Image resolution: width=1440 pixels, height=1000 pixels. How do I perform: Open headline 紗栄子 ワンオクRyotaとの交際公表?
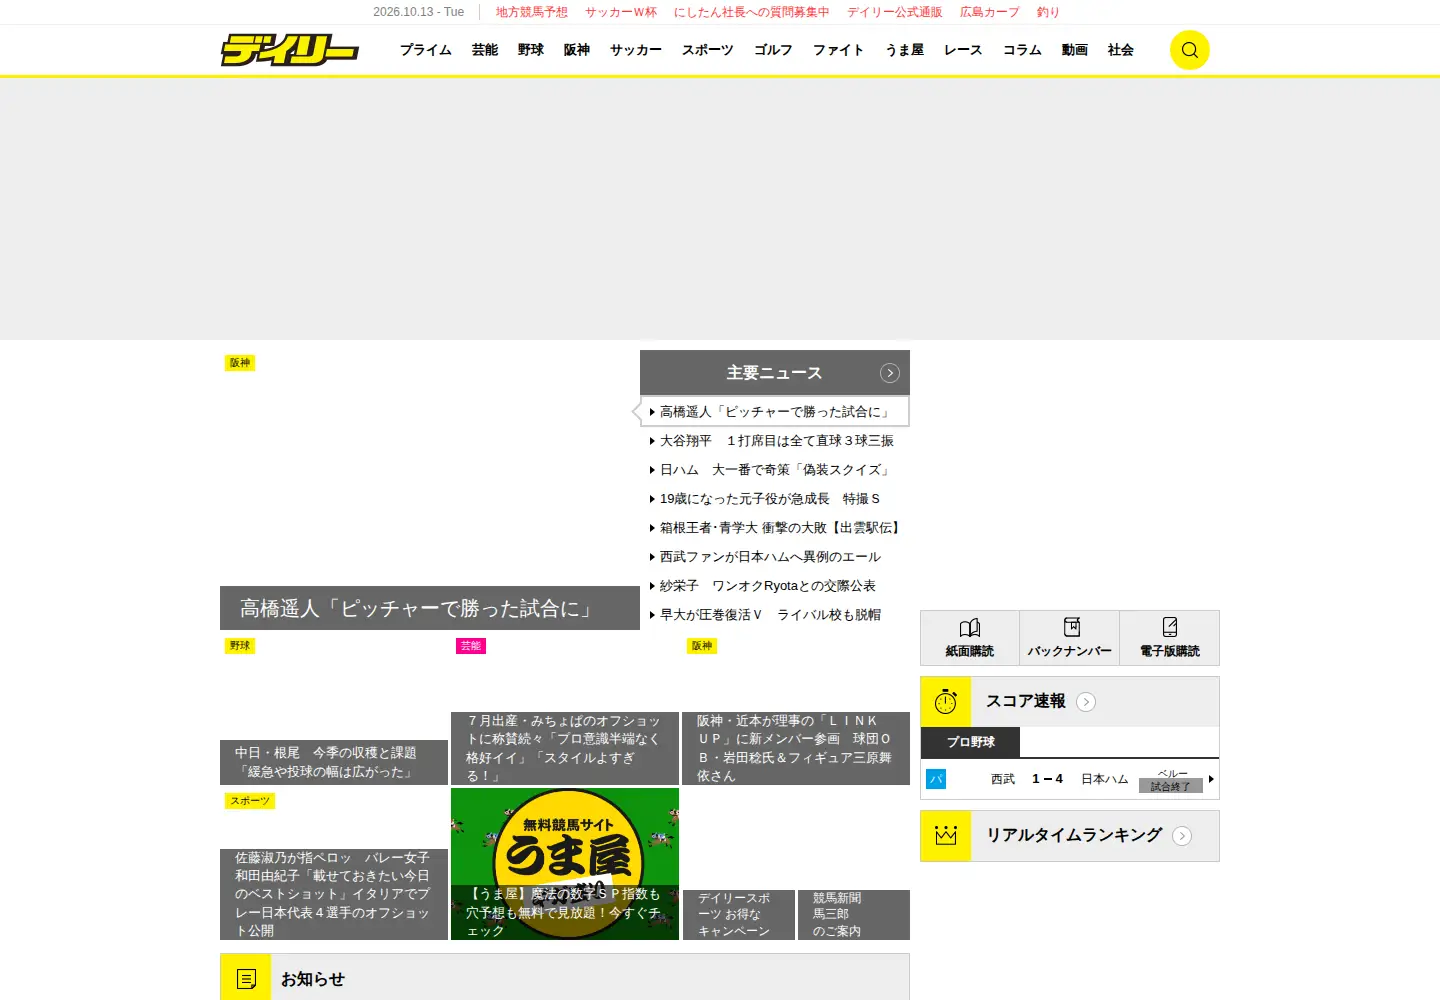[x=767, y=586]
